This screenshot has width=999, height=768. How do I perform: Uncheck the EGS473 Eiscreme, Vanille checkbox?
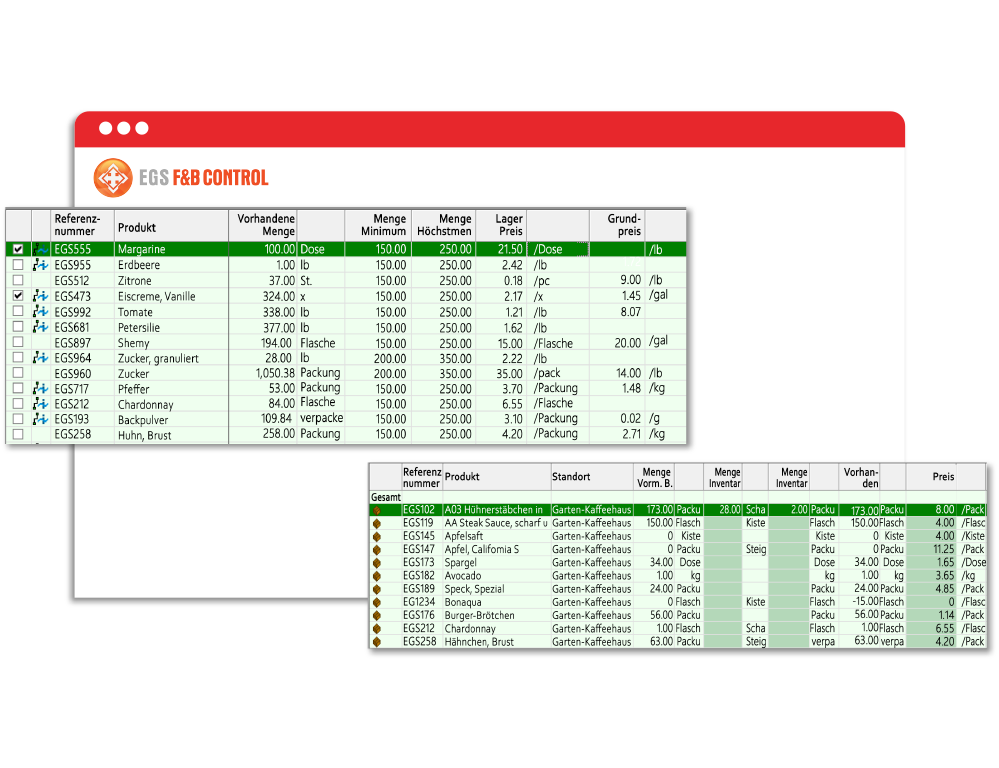tap(18, 296)
